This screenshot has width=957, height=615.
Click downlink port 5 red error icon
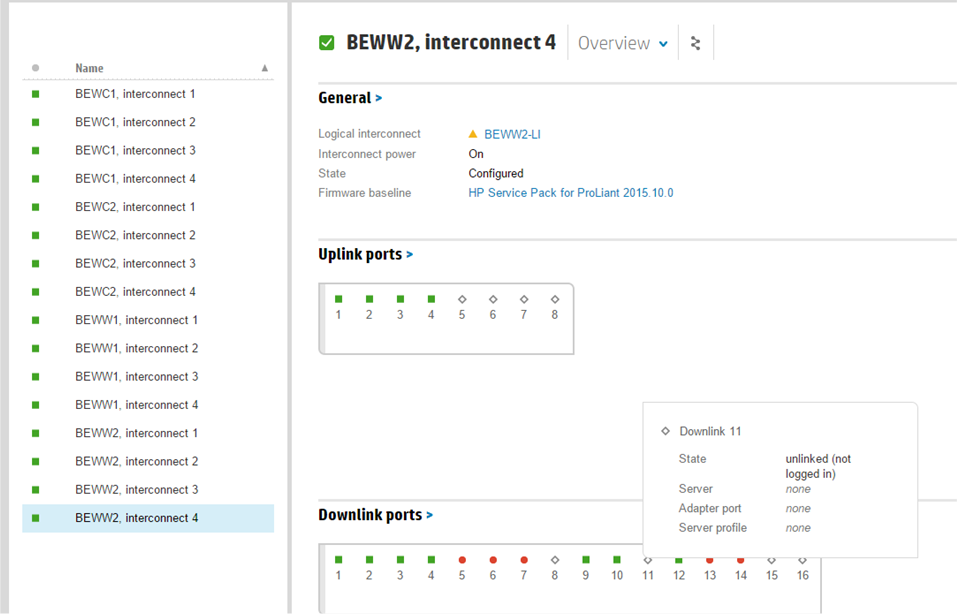(462, 560)
